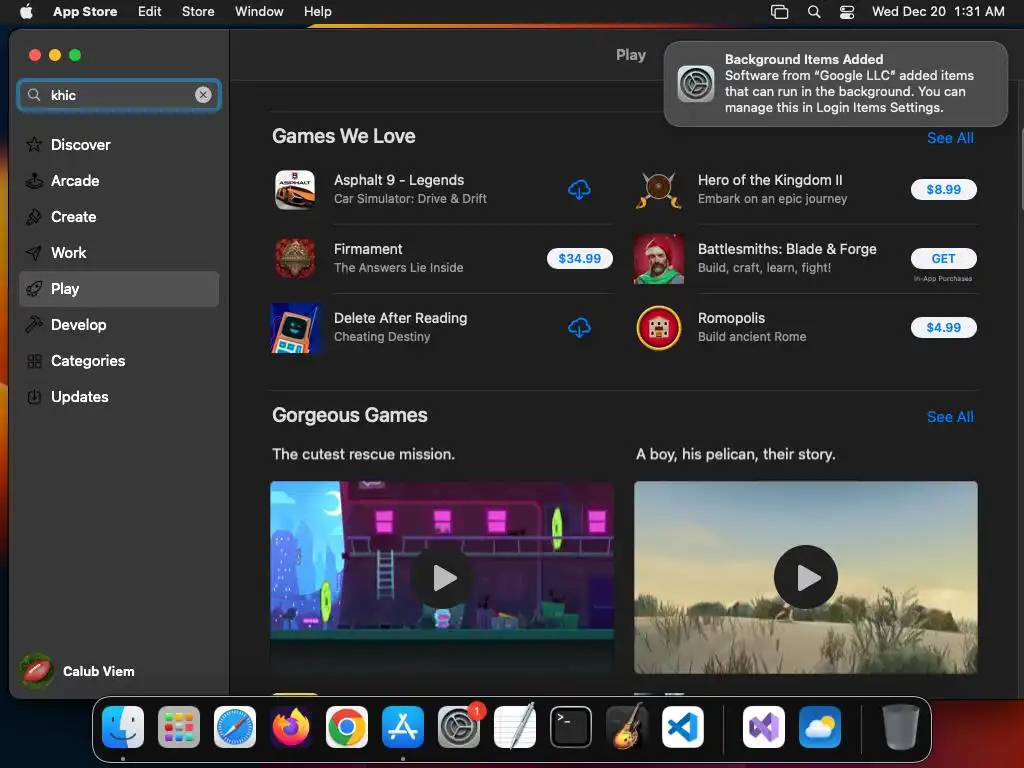This screenshot has height=768, width=1024.
Task: Buy Hero of the Kingdom II for $8.99
Action: coord(944,189)
